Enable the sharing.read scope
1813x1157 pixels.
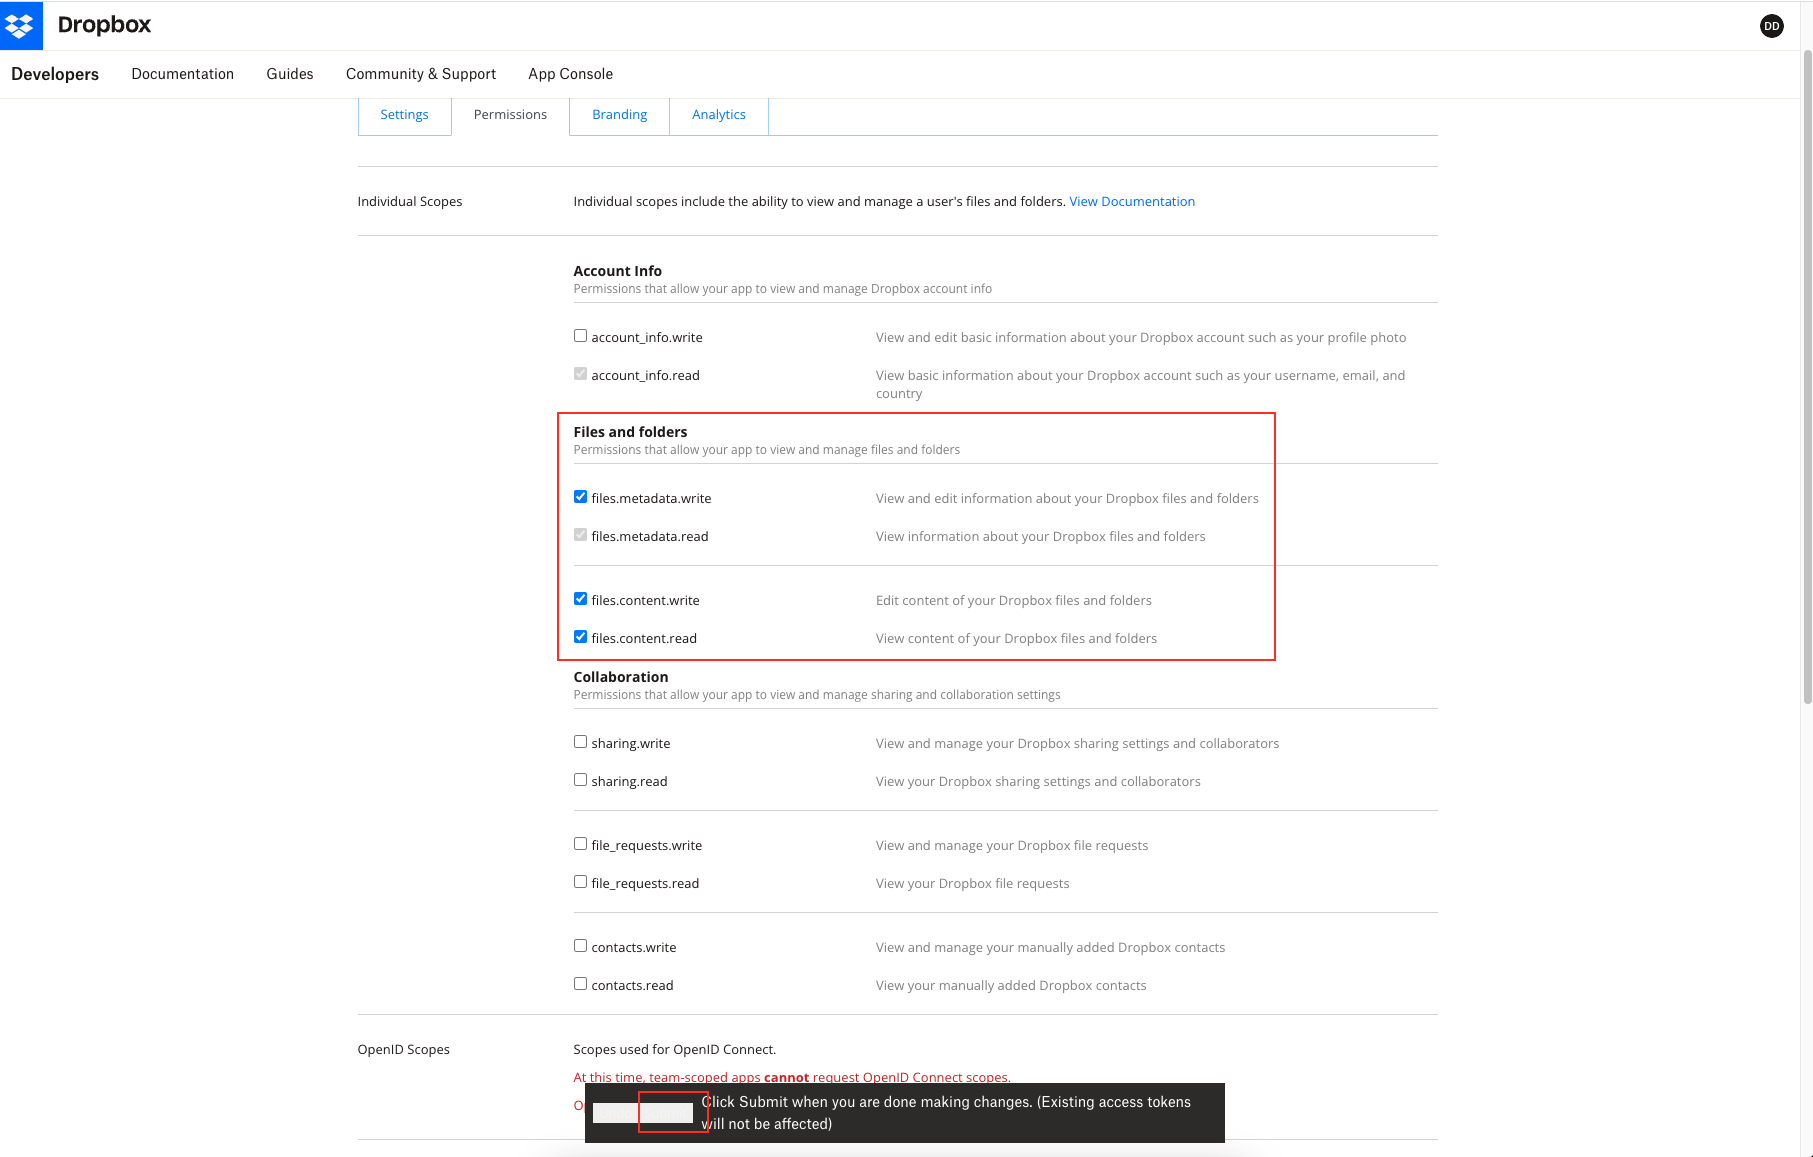click(580, 780)
